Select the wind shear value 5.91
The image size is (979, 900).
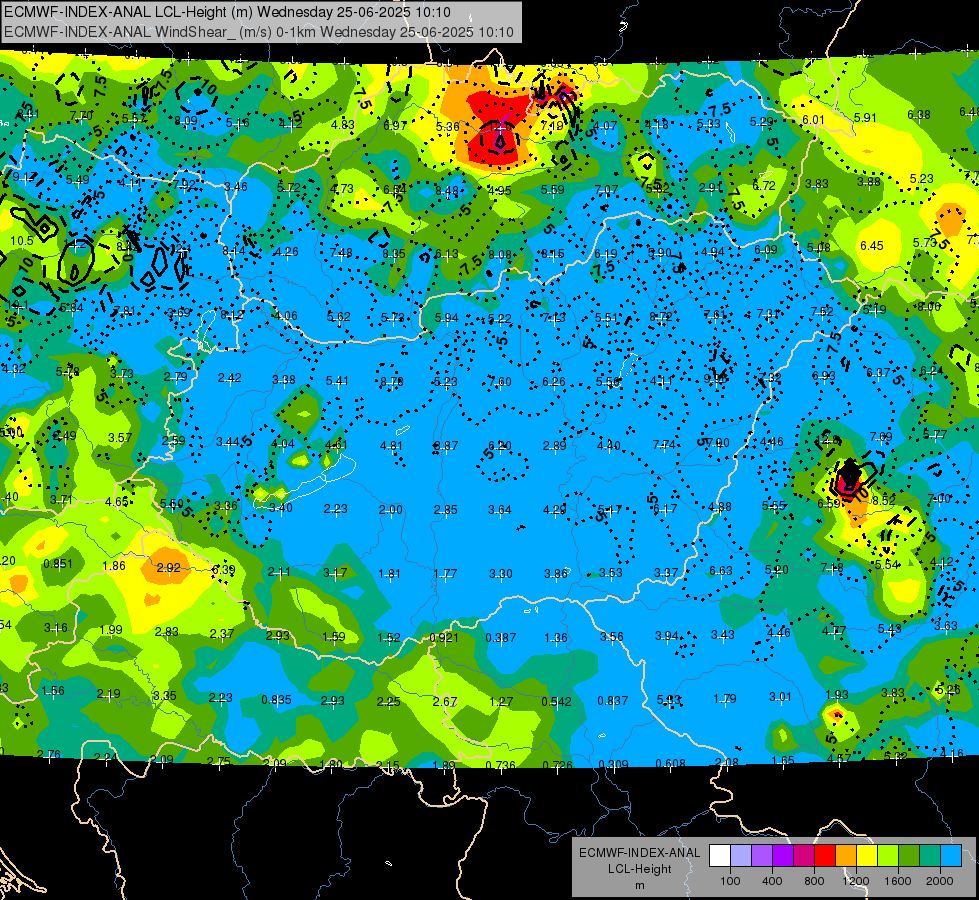click(x=865, y=117)
